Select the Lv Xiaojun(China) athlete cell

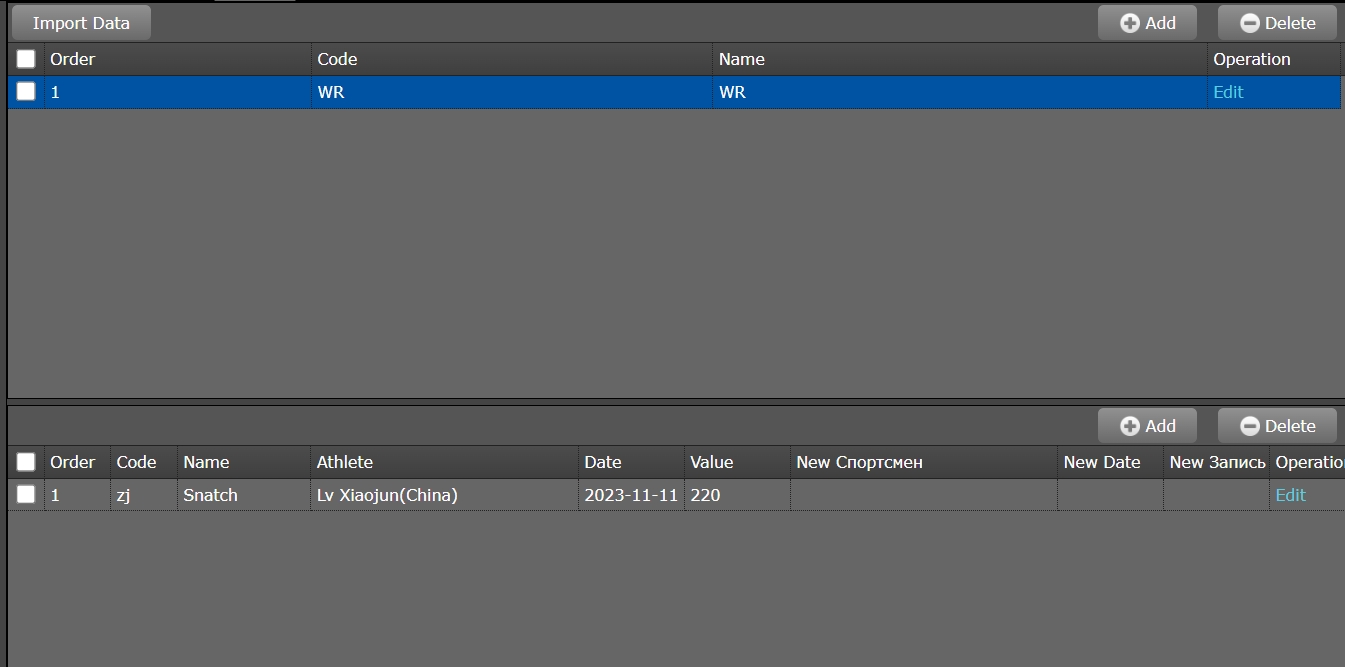pos(387,495)
